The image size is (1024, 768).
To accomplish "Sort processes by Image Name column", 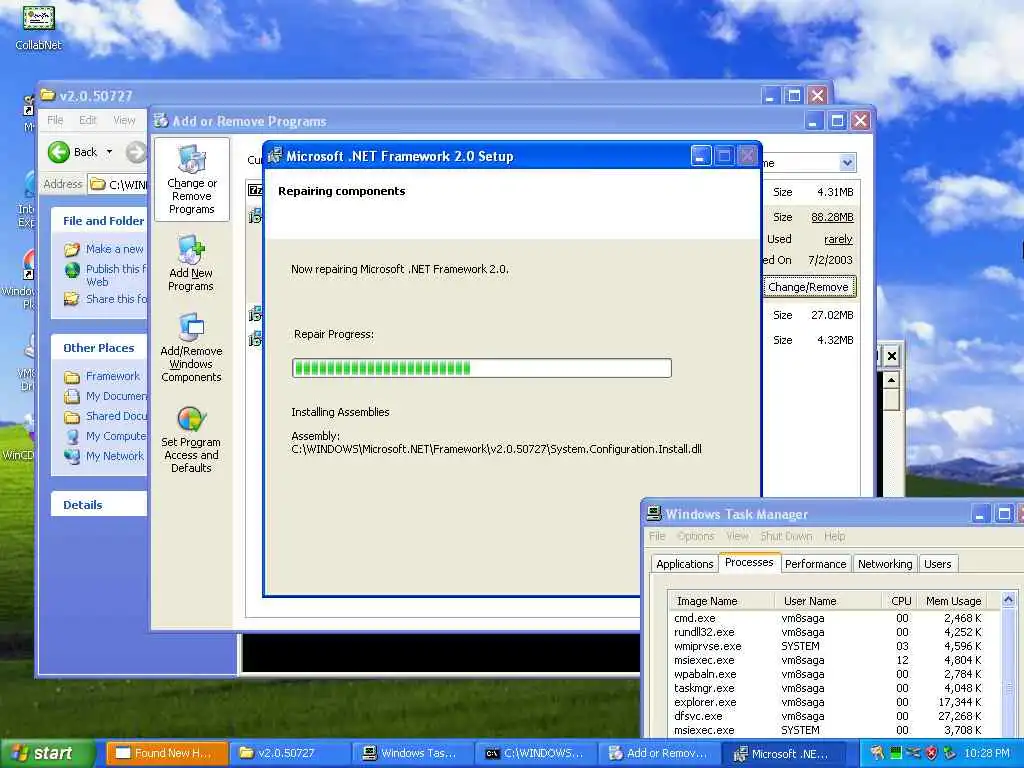I will pos(721,601).
